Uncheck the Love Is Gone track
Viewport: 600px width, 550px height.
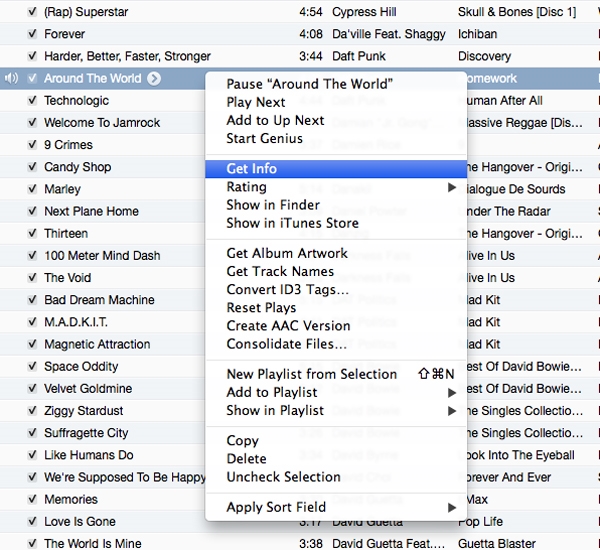[32, 521]
